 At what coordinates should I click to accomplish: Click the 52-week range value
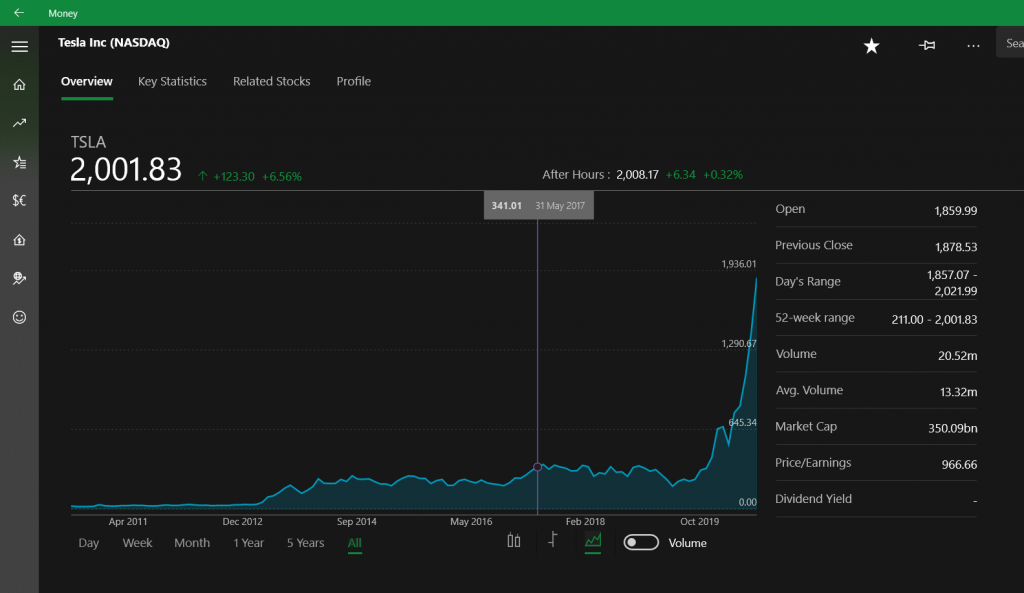pyautogui.click(x=934, y=319)
